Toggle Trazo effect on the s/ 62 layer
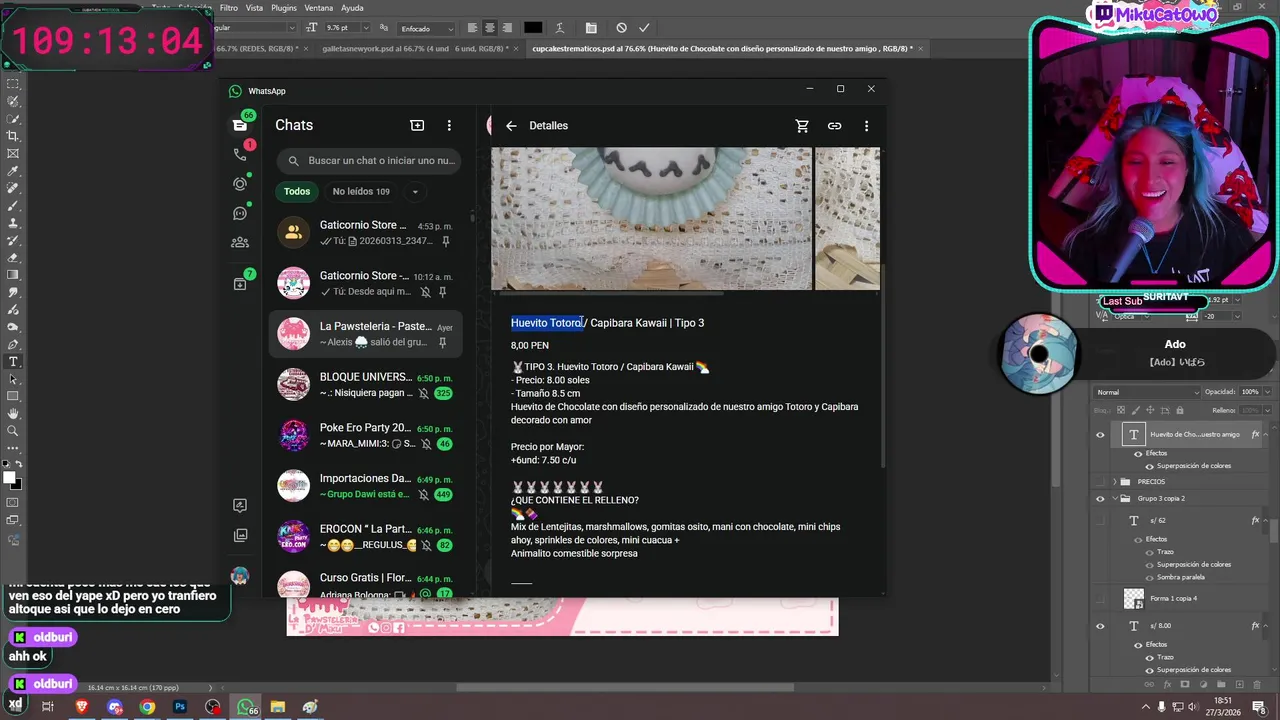 coord(1149,552)
